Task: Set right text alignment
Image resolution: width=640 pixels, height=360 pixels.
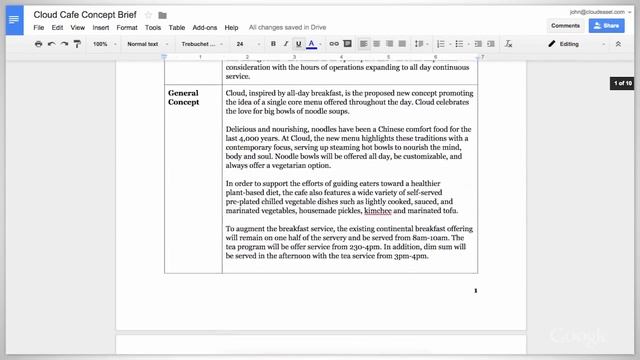Action: [389, 44]
